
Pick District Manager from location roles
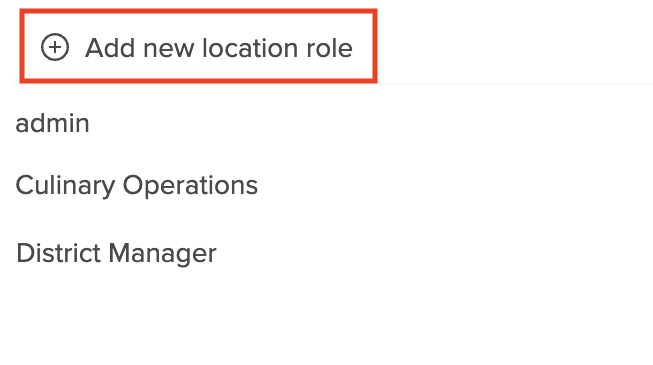(x=116, y=253)
